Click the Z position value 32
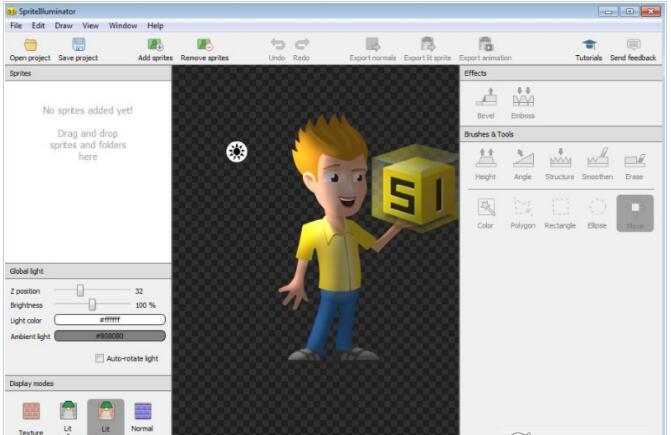This screenshot has width=671, height=435. (139, 291)
